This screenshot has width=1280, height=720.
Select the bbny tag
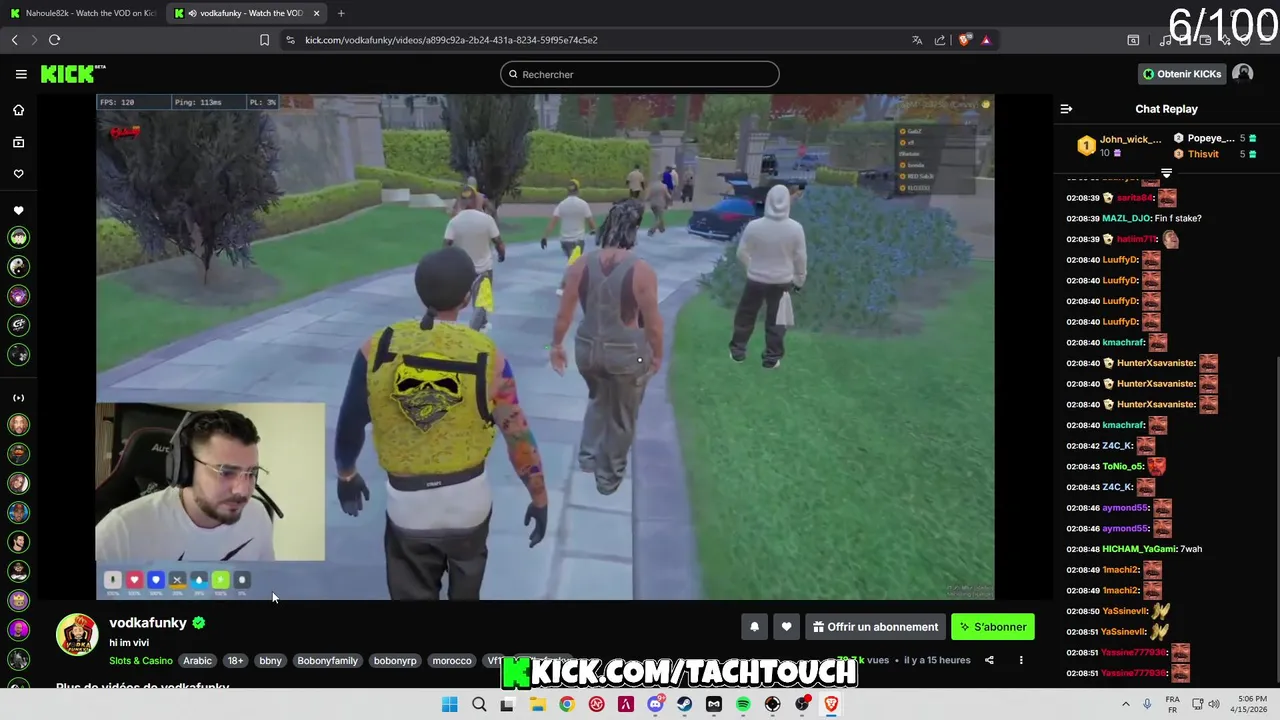270,661
